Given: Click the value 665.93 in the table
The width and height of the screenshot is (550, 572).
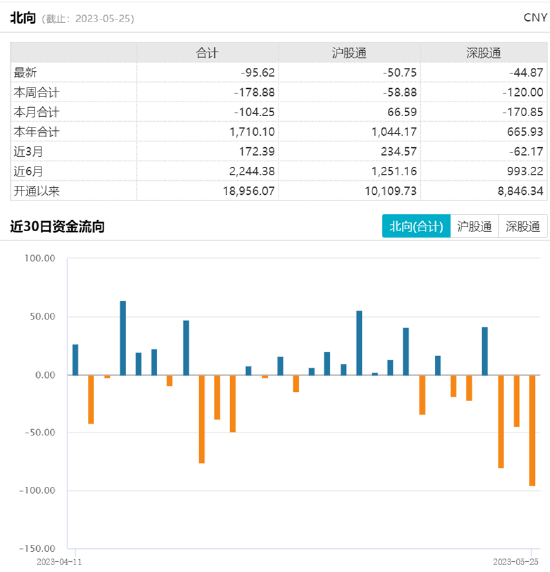Looking at the screenshot, I should 525,131.
